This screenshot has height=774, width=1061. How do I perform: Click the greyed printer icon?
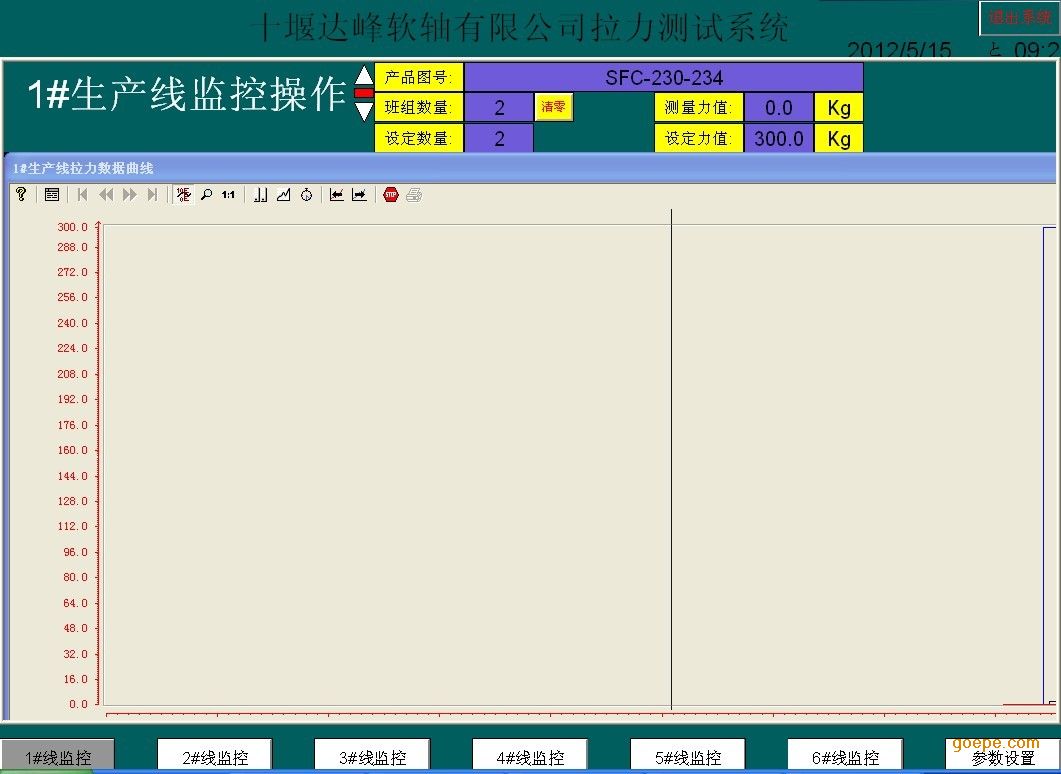414,195
